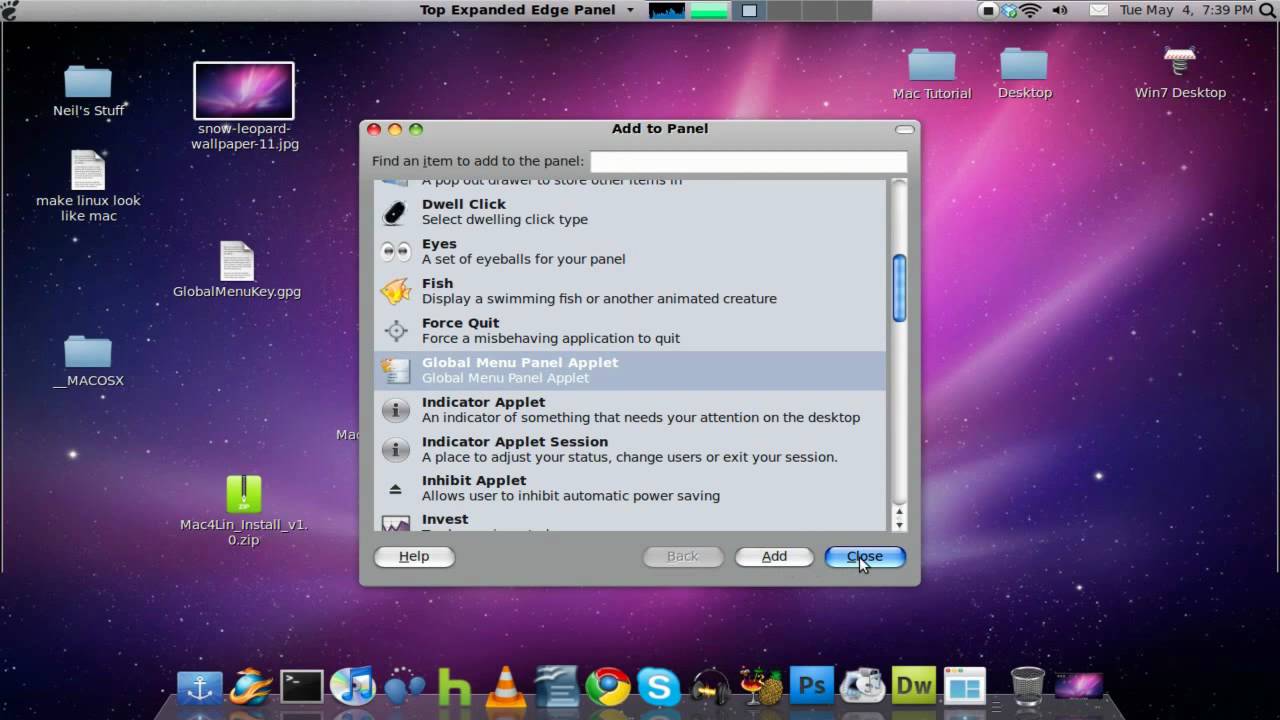1280x720 pixels.
Task: Select the Eyes applet eyeball icon
Action: tap(396, 251)
